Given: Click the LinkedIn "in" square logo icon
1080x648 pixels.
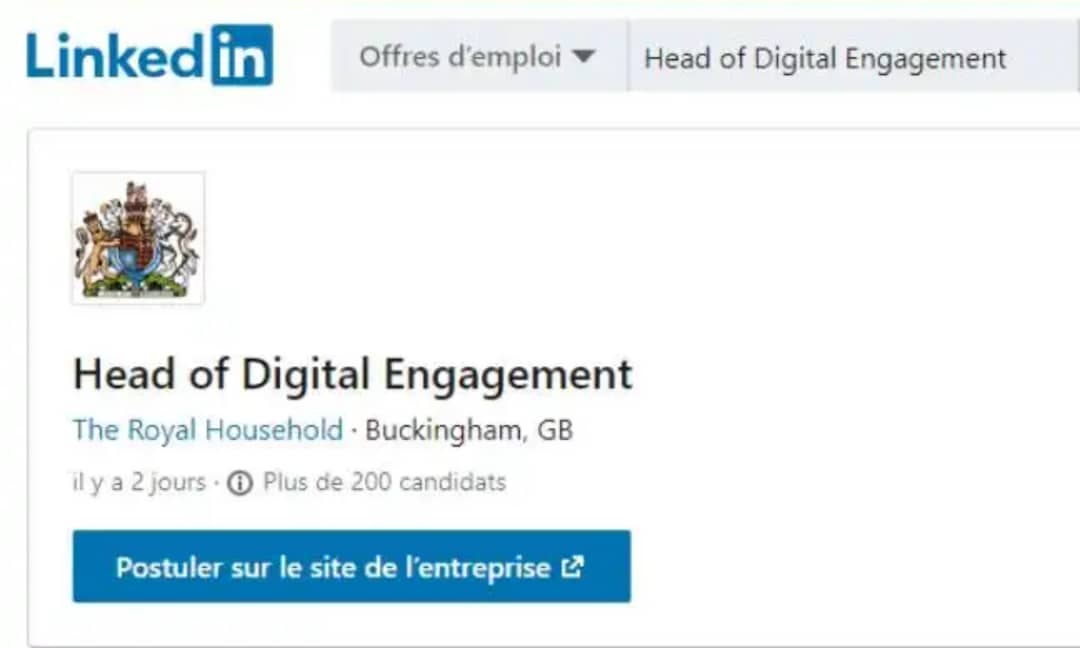Looking at the screenshot, I should 242,55.
